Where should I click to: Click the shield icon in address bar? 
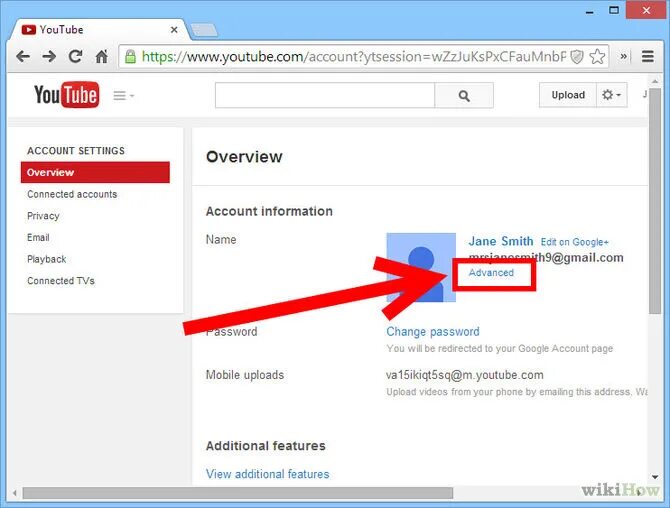(x=577, y=56)
